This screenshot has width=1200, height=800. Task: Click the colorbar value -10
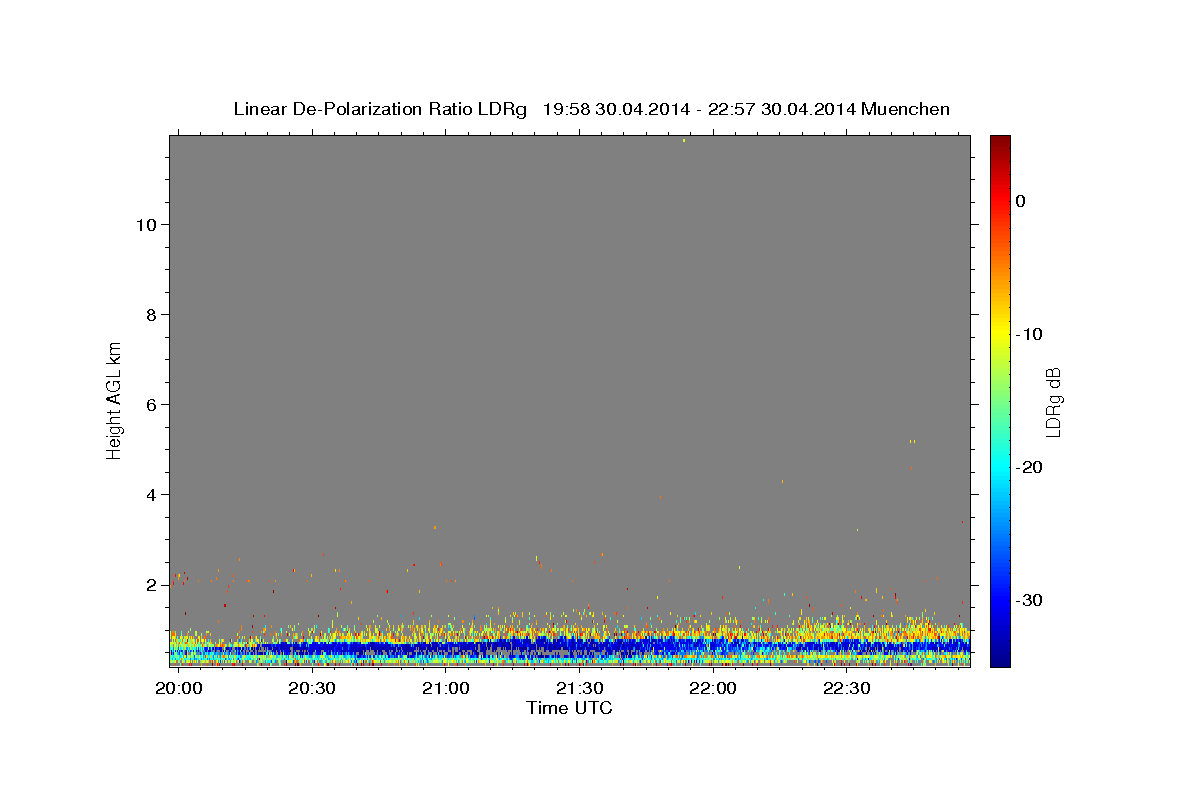(1030, 334)
